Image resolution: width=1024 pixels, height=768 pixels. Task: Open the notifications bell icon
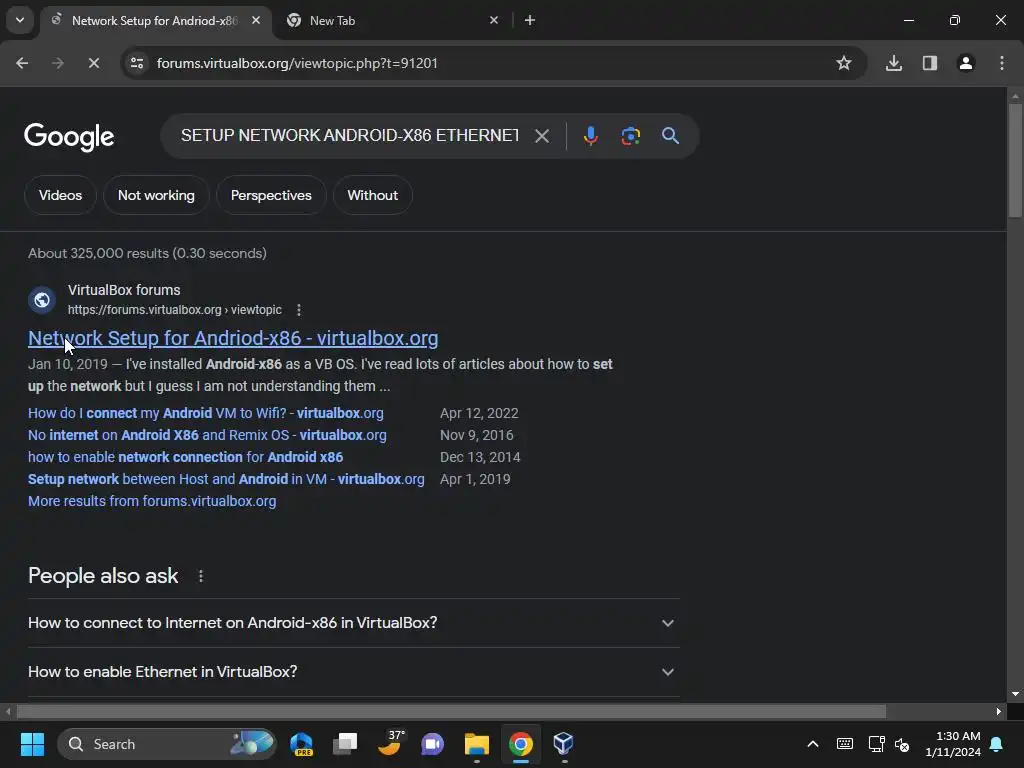pos(997,744)
